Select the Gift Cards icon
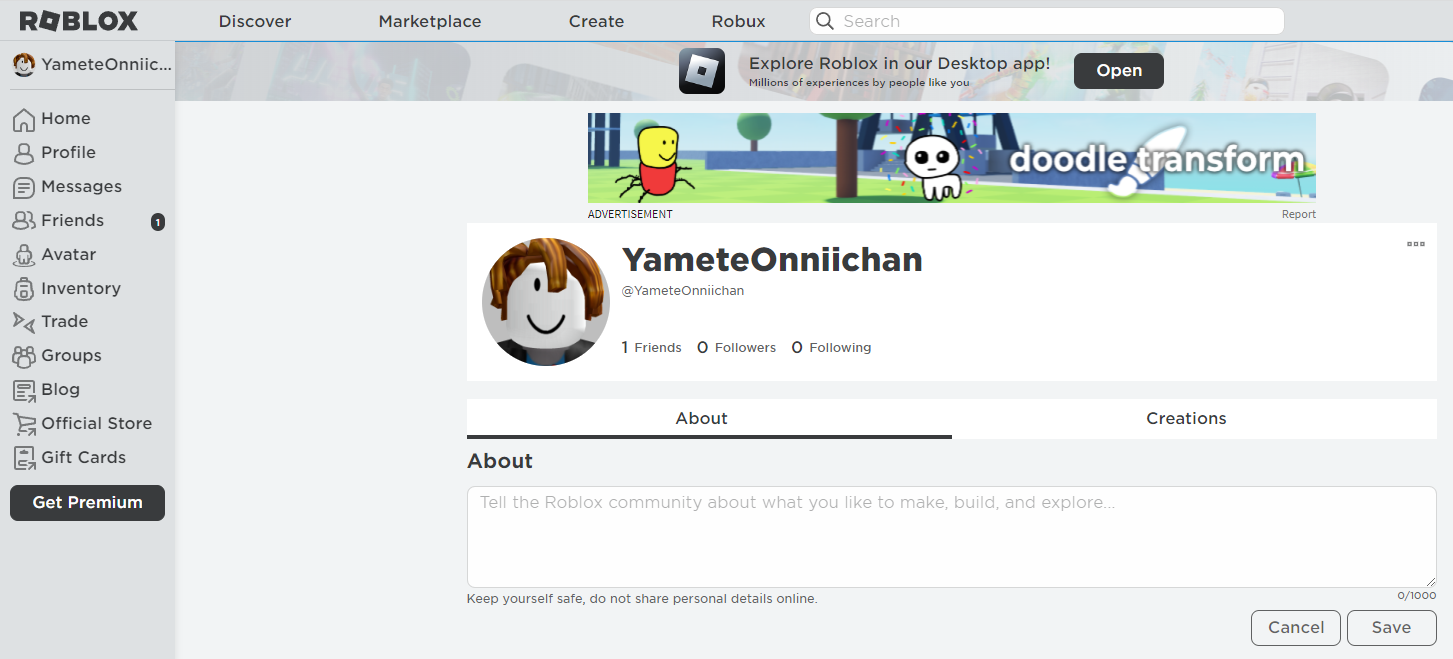 [24, 458]
